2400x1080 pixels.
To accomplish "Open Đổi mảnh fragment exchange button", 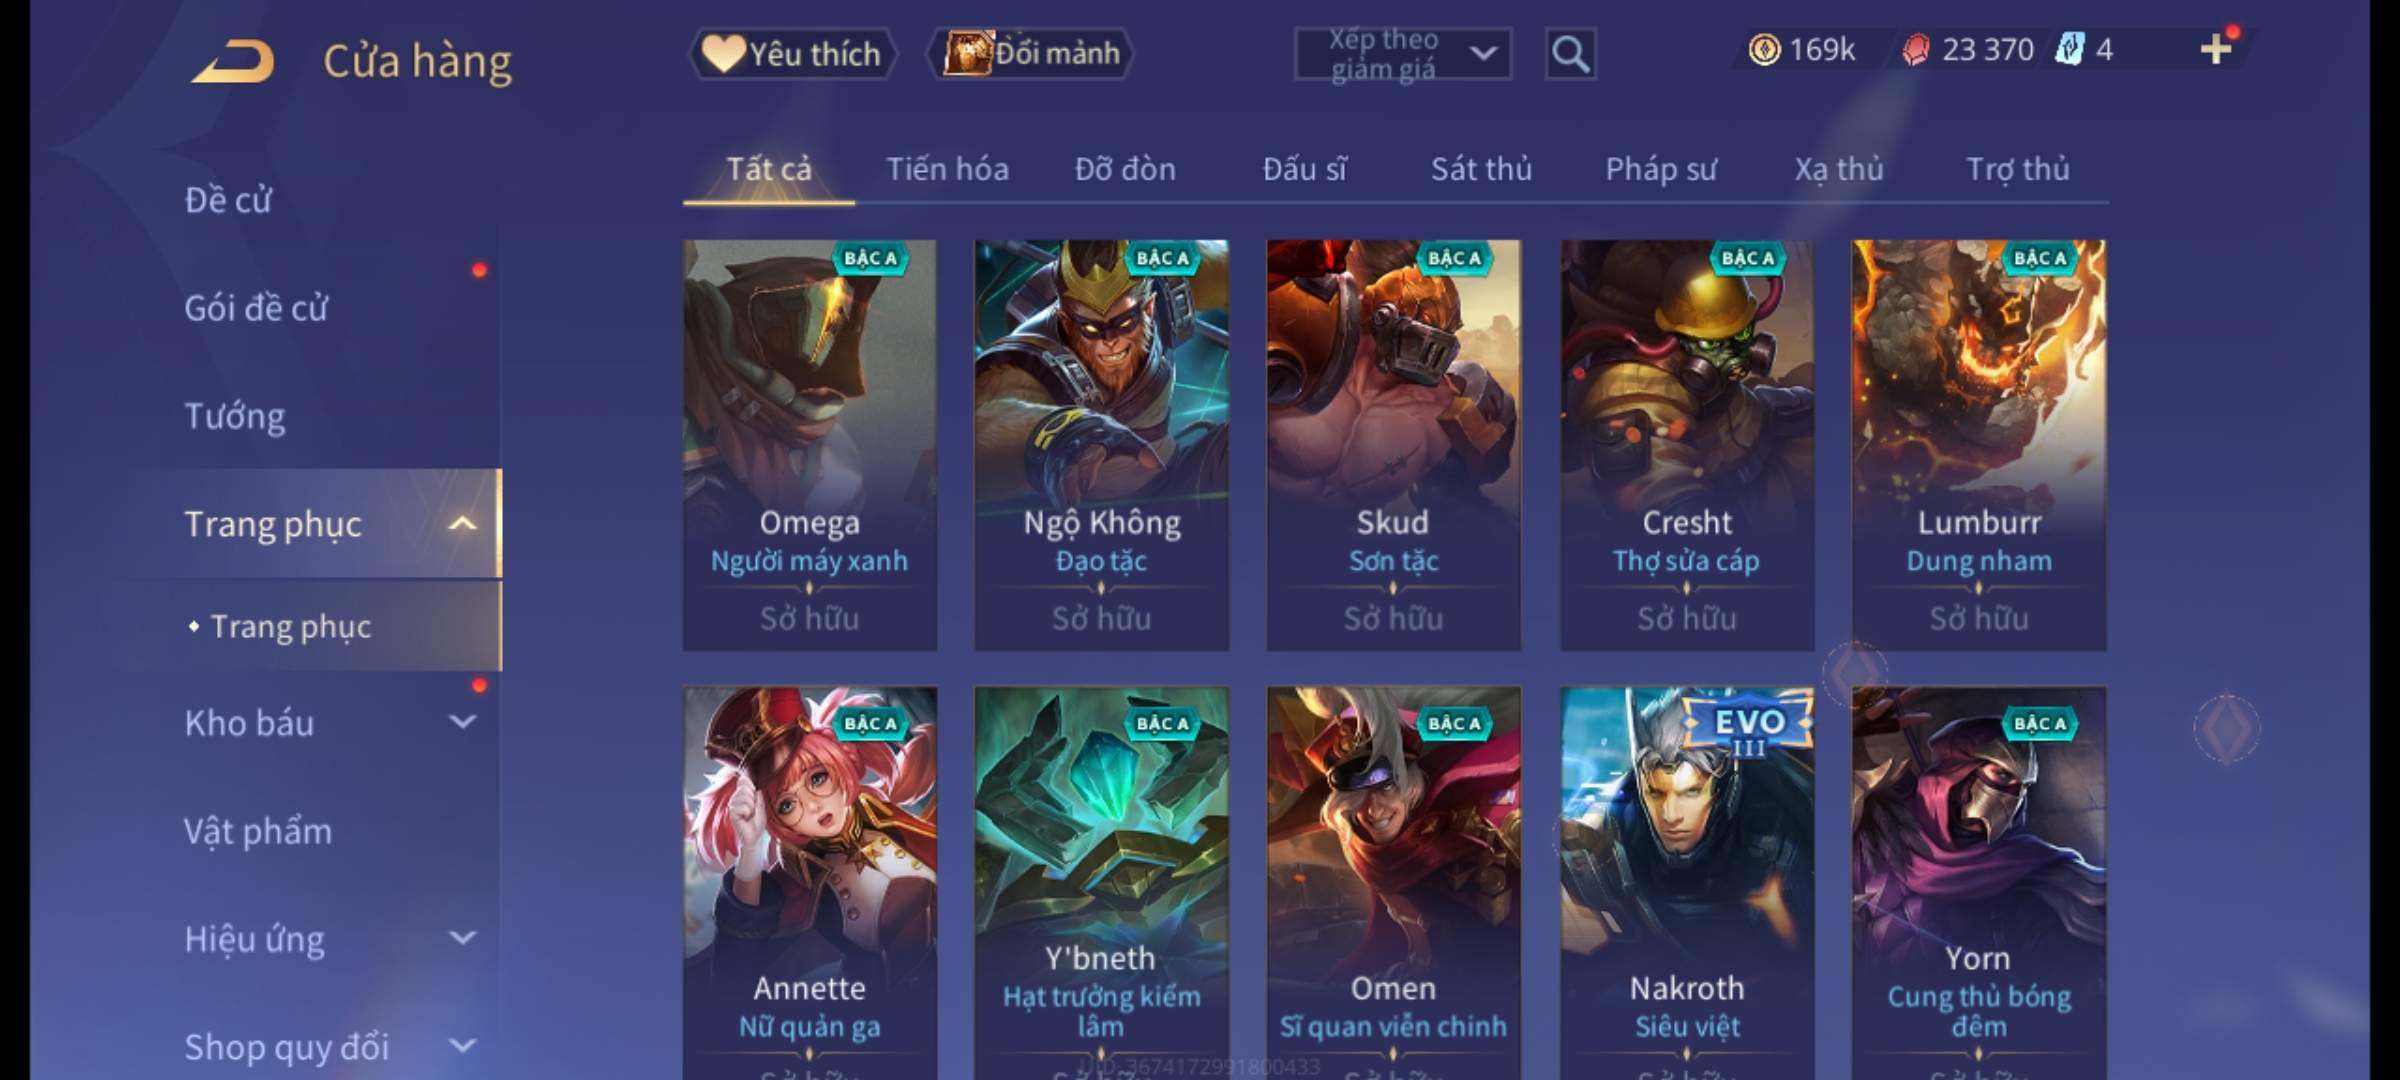I will (x=1031, y=53).
